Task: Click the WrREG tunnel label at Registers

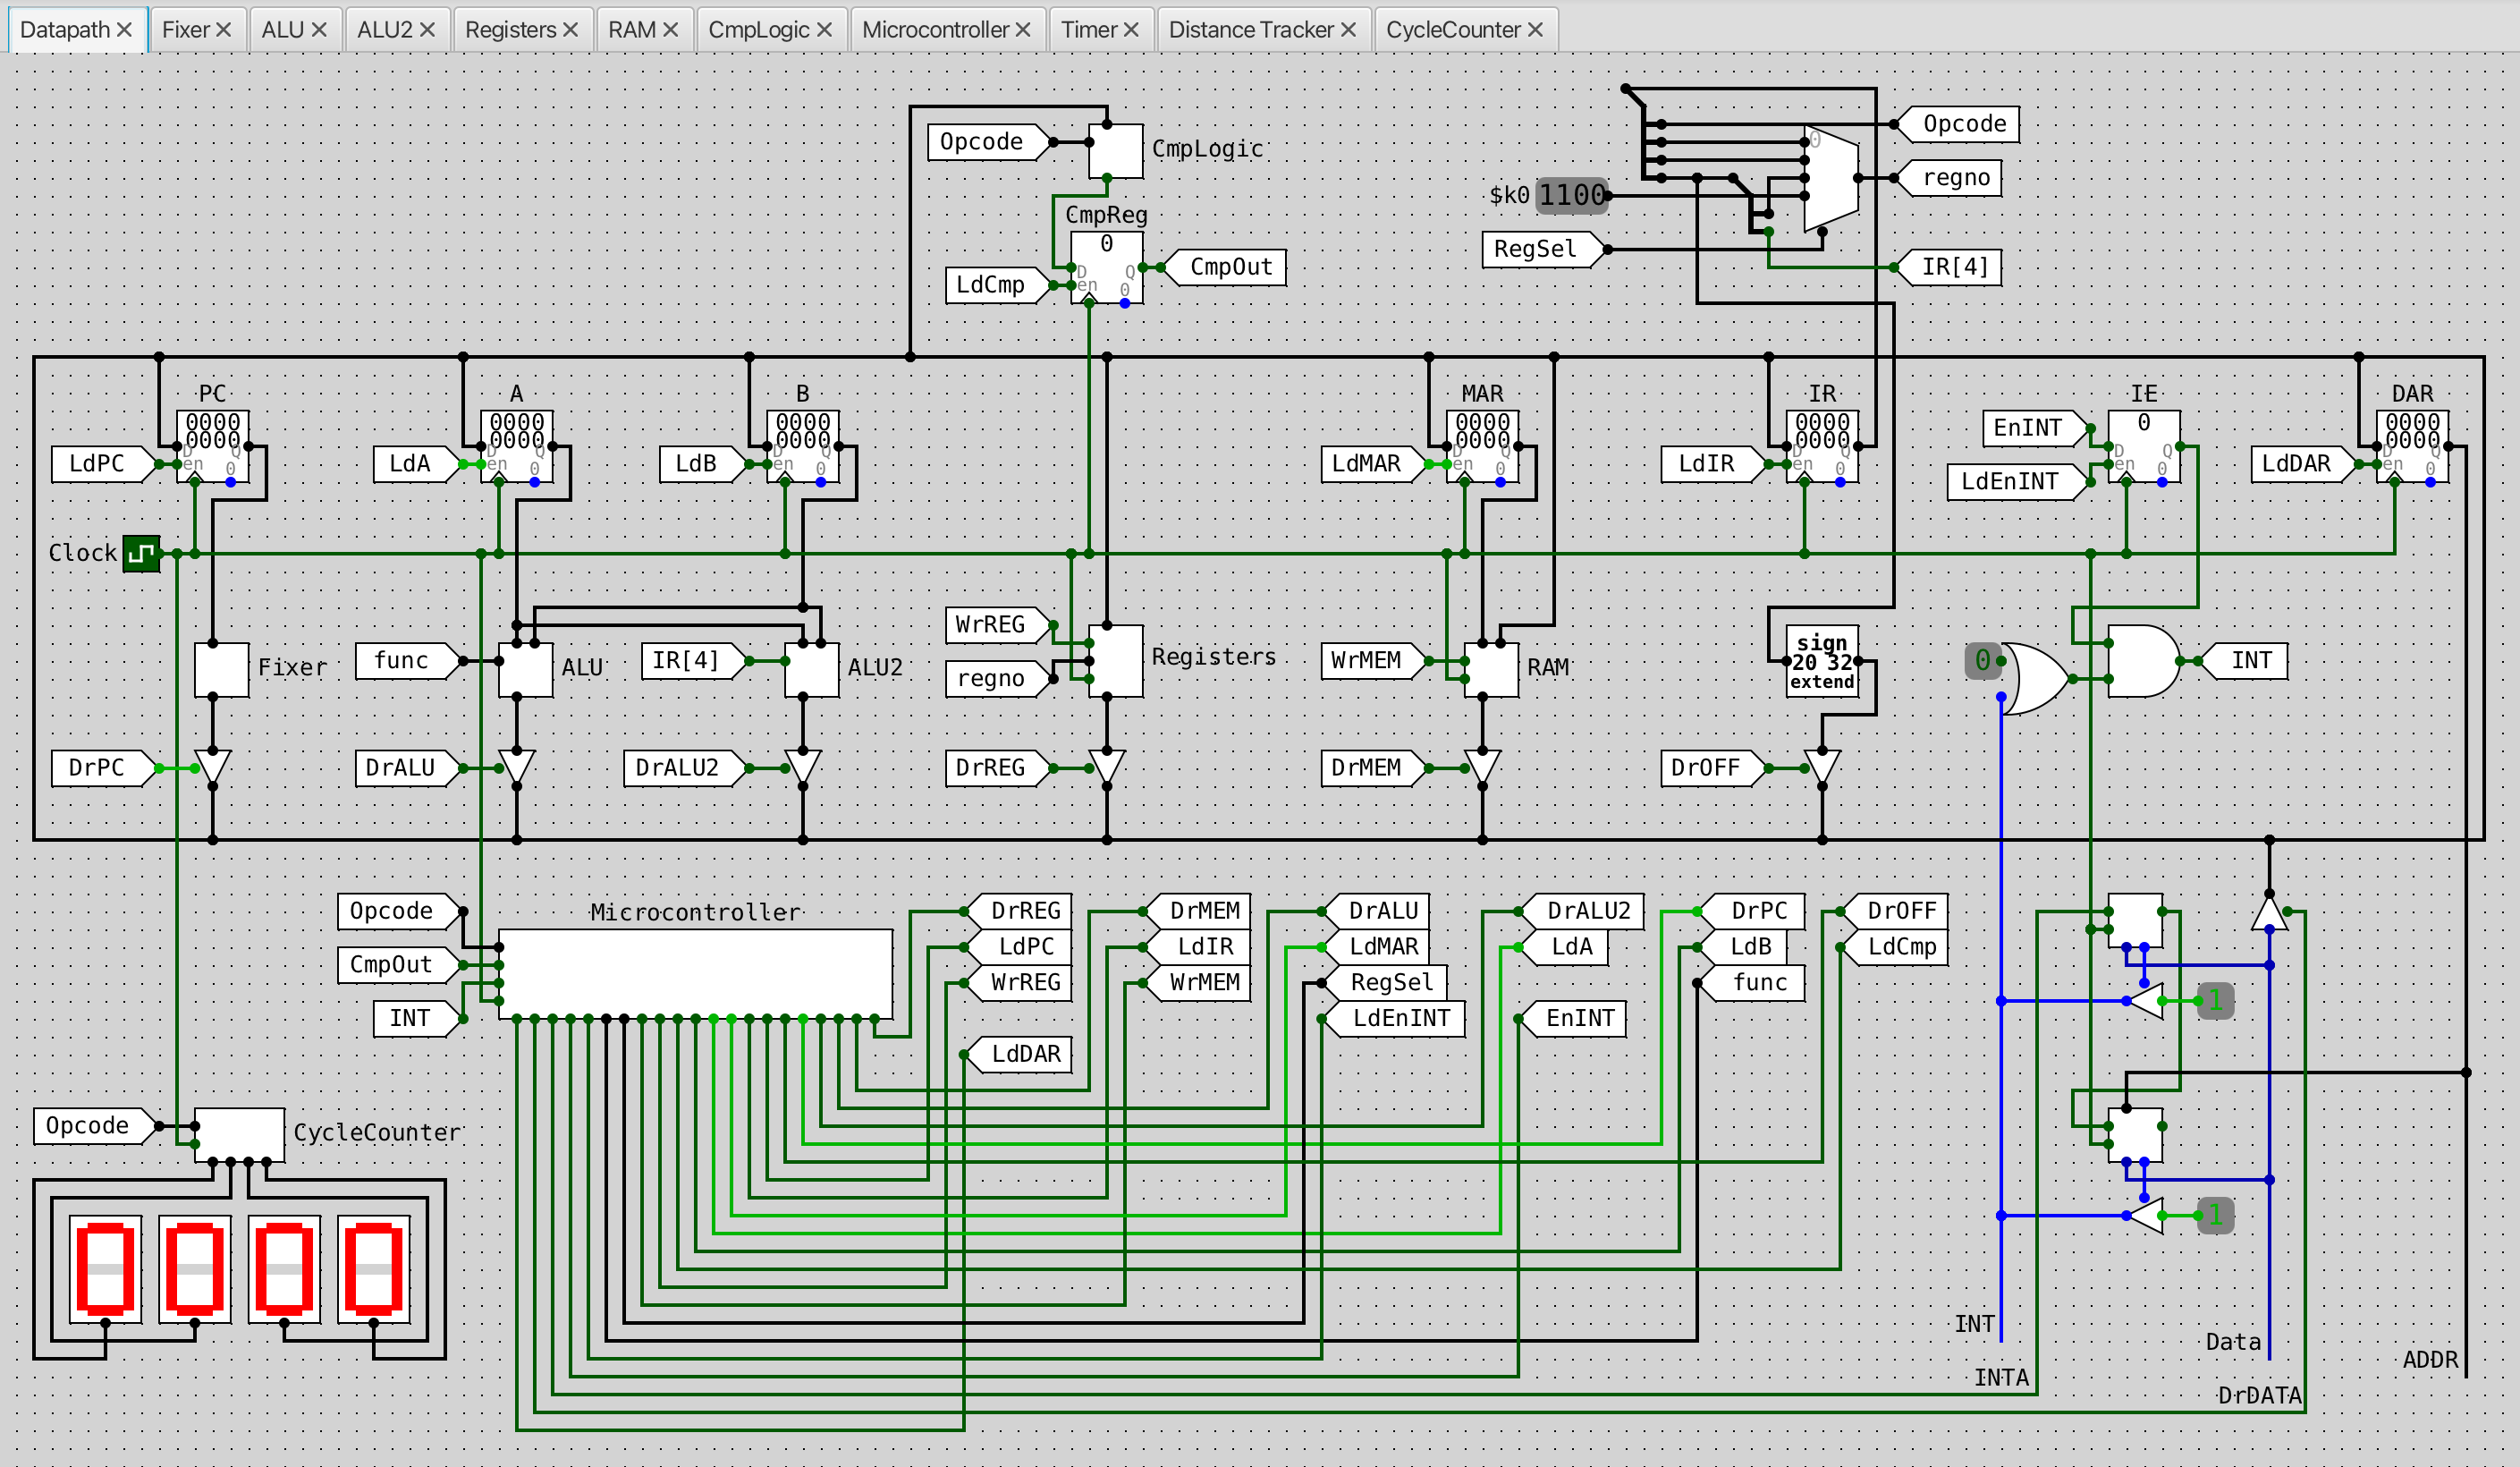Action: click(991, 625)
